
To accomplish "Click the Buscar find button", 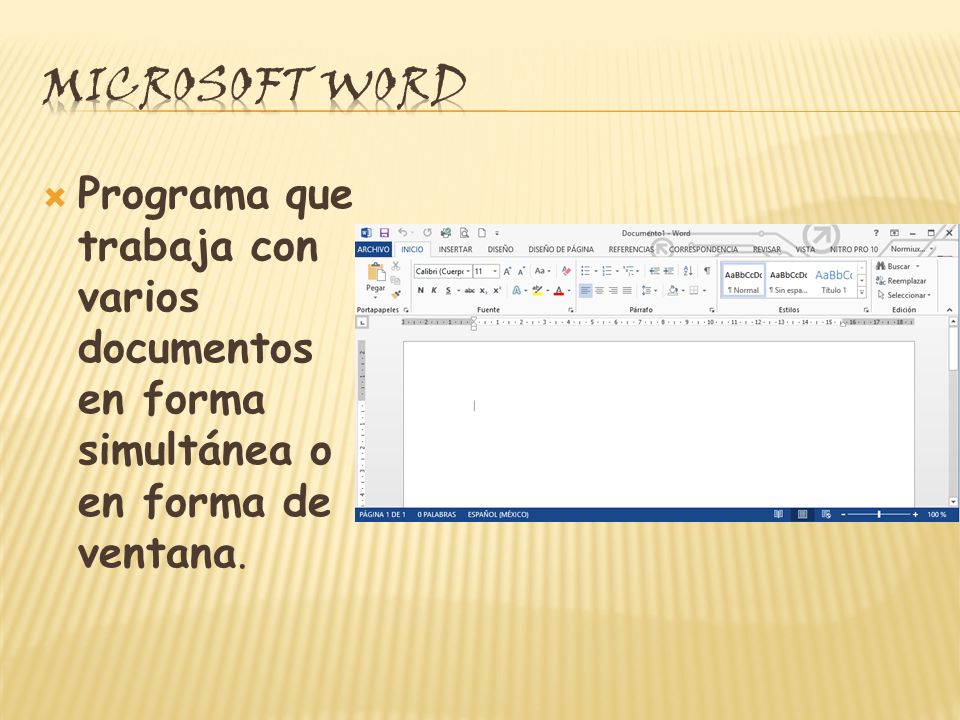I will coord(898,266).
